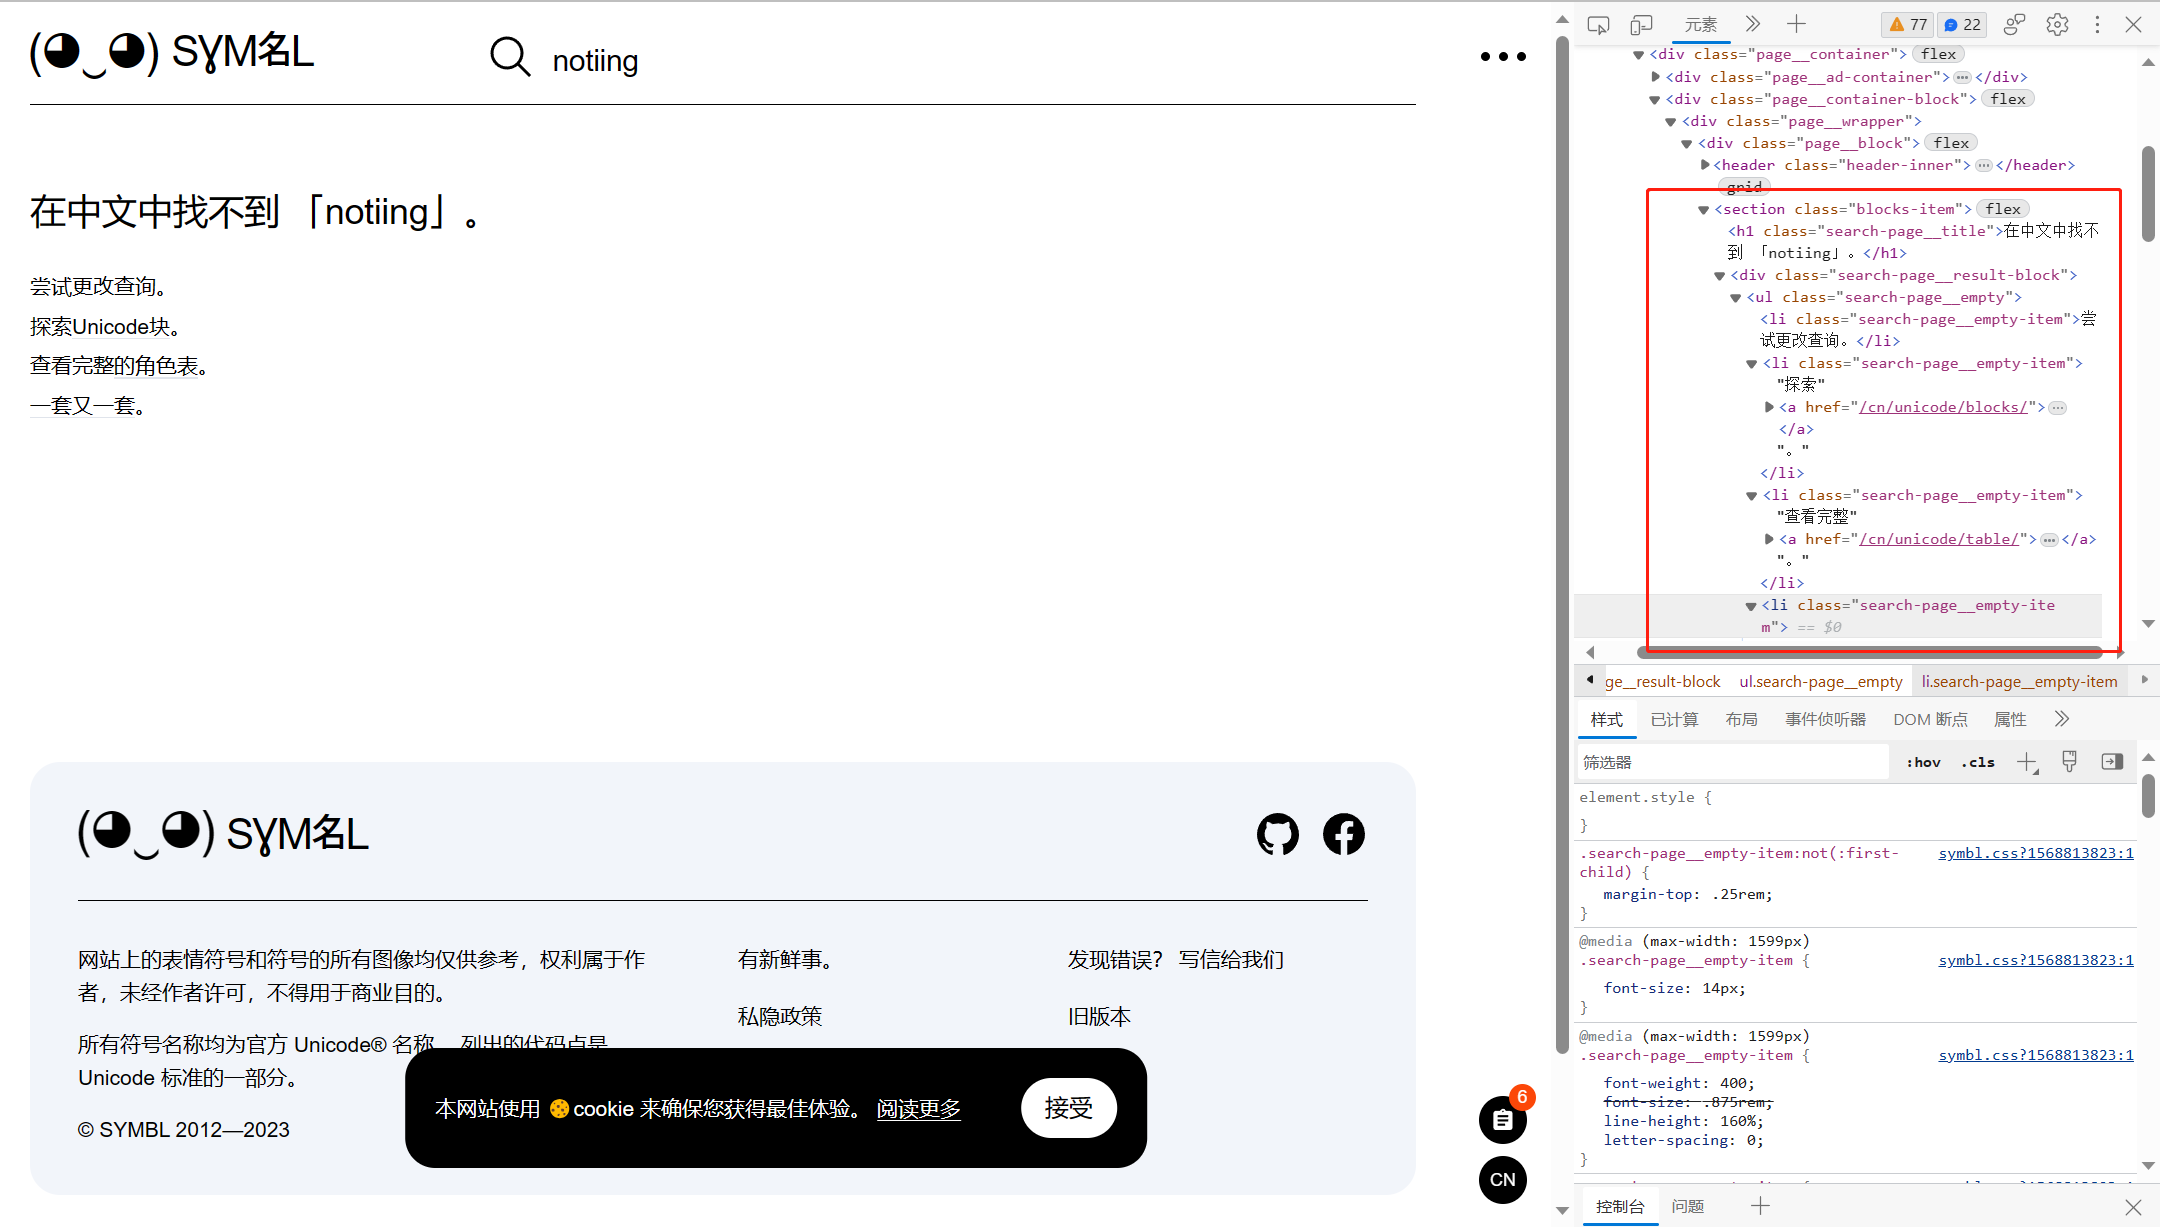Click the messages count badge 22
The height and width of the screenshot is (1227, 2160).
click(1962, 25)
